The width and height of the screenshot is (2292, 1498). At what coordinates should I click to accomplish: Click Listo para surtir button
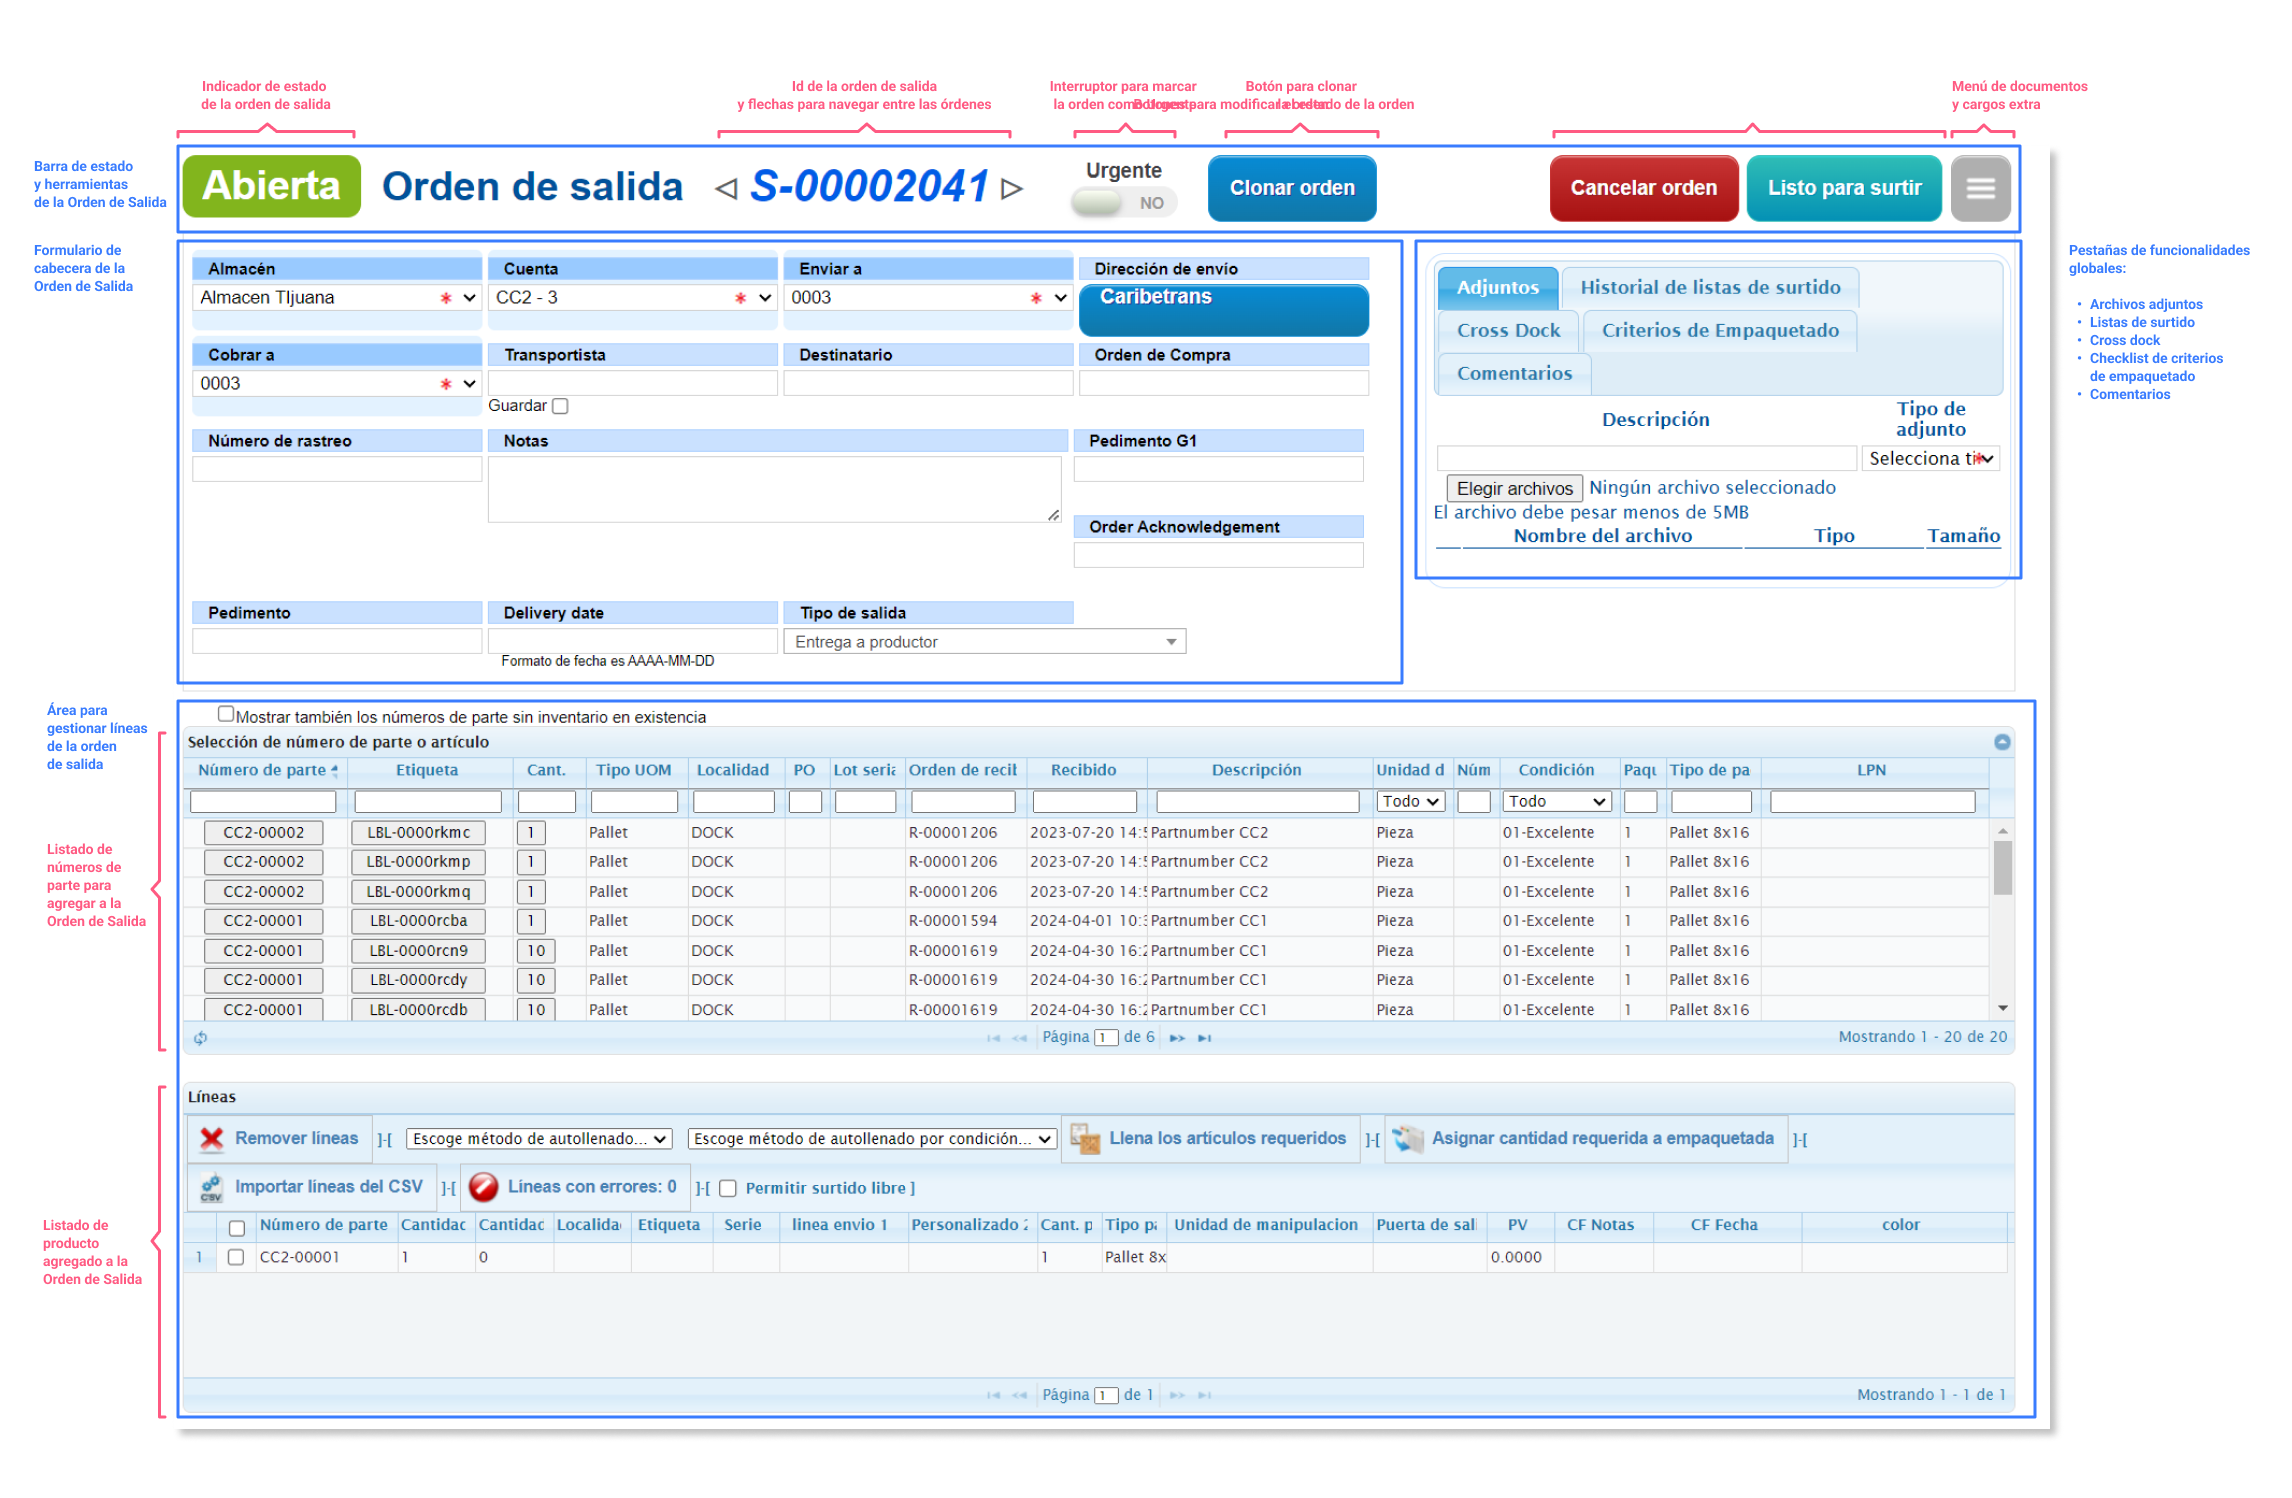(1844, 188)
